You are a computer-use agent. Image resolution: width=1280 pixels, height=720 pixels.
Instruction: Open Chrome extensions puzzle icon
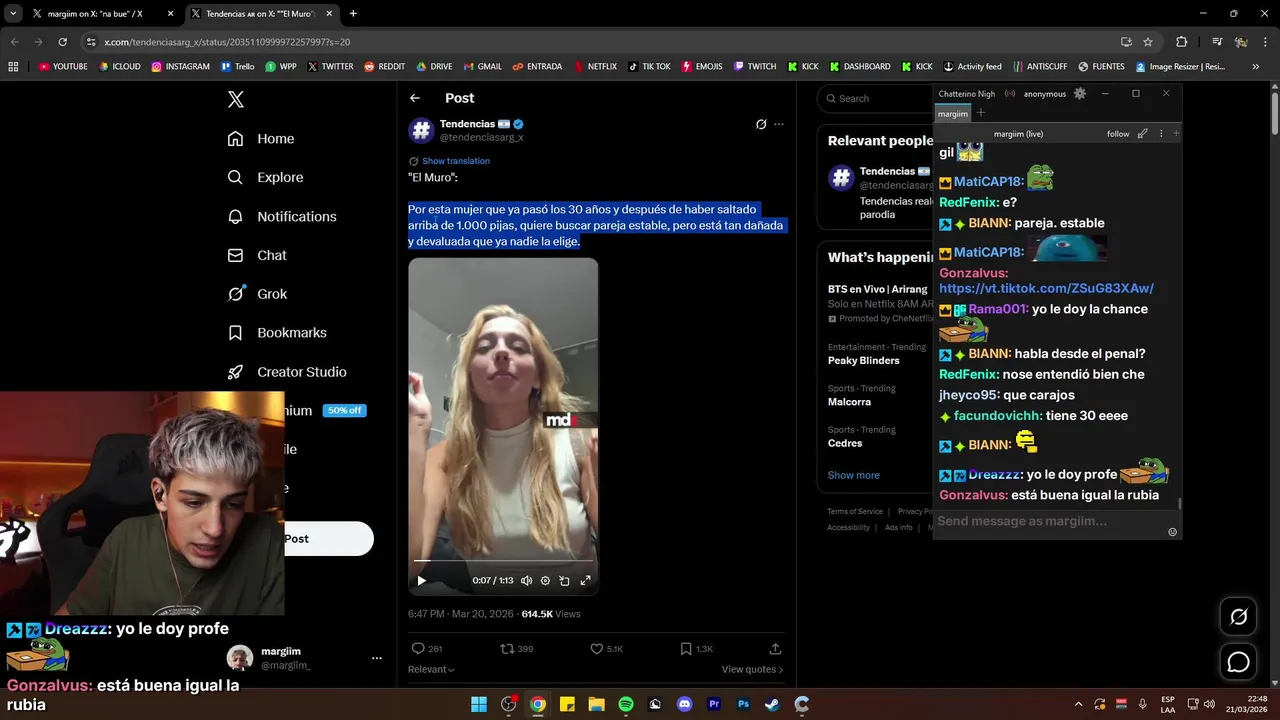tap(1181, 42)
